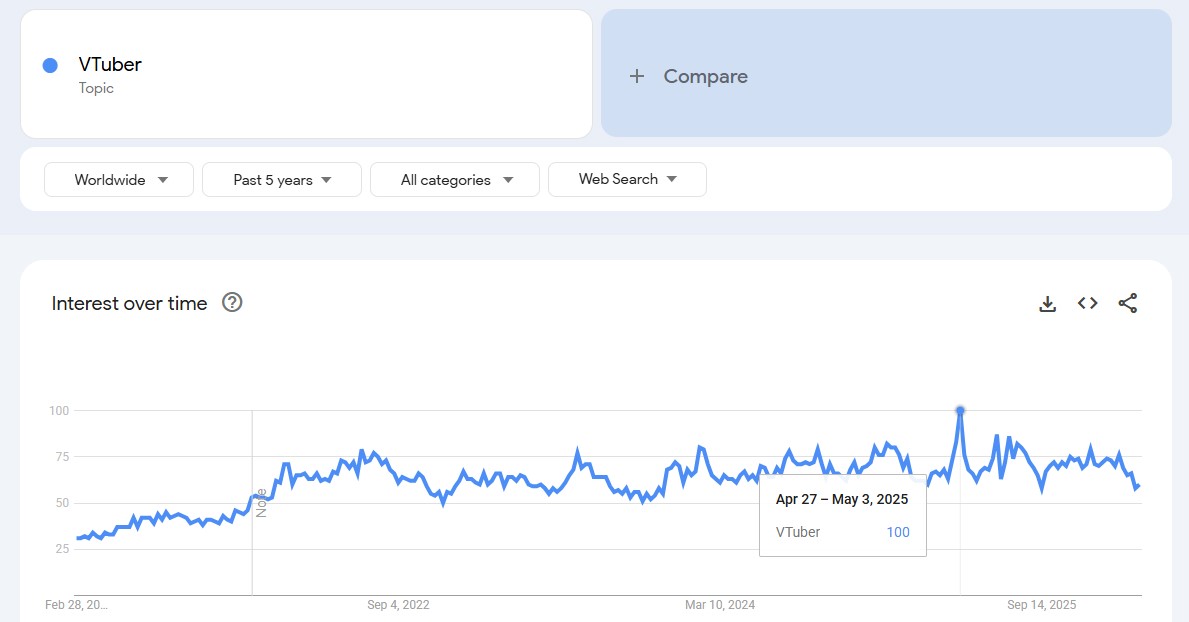Screen dimensions: 1189x622
Task: Click the Mar 10, 2024 axis label
Action: click(720, 605)
